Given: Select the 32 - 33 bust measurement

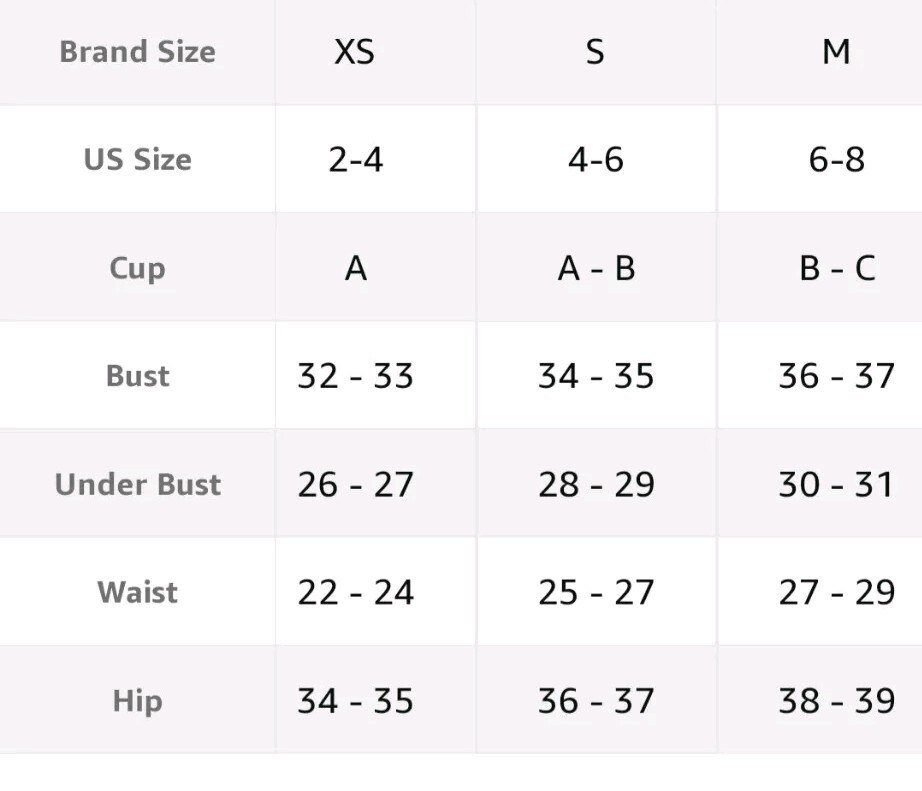Looking at the screenshot, I should point(355,376).
